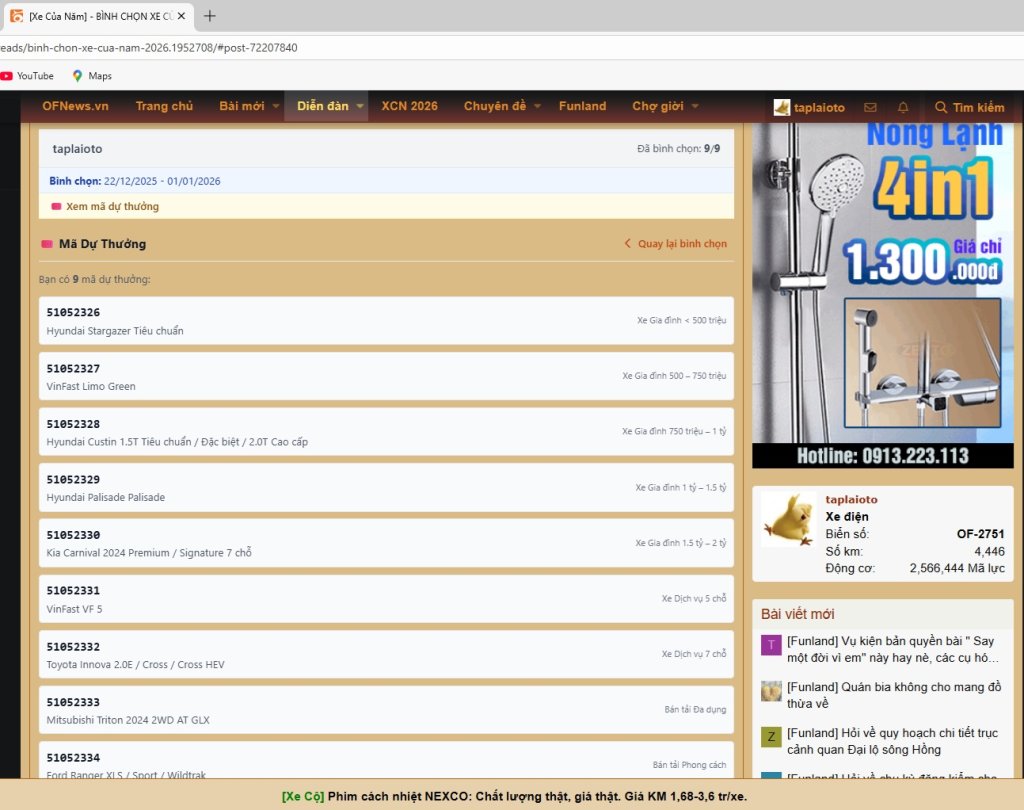Click the purple T avatar in Bài viết mới
This screenshot has height=810, width=1024.
pos(771,645)
